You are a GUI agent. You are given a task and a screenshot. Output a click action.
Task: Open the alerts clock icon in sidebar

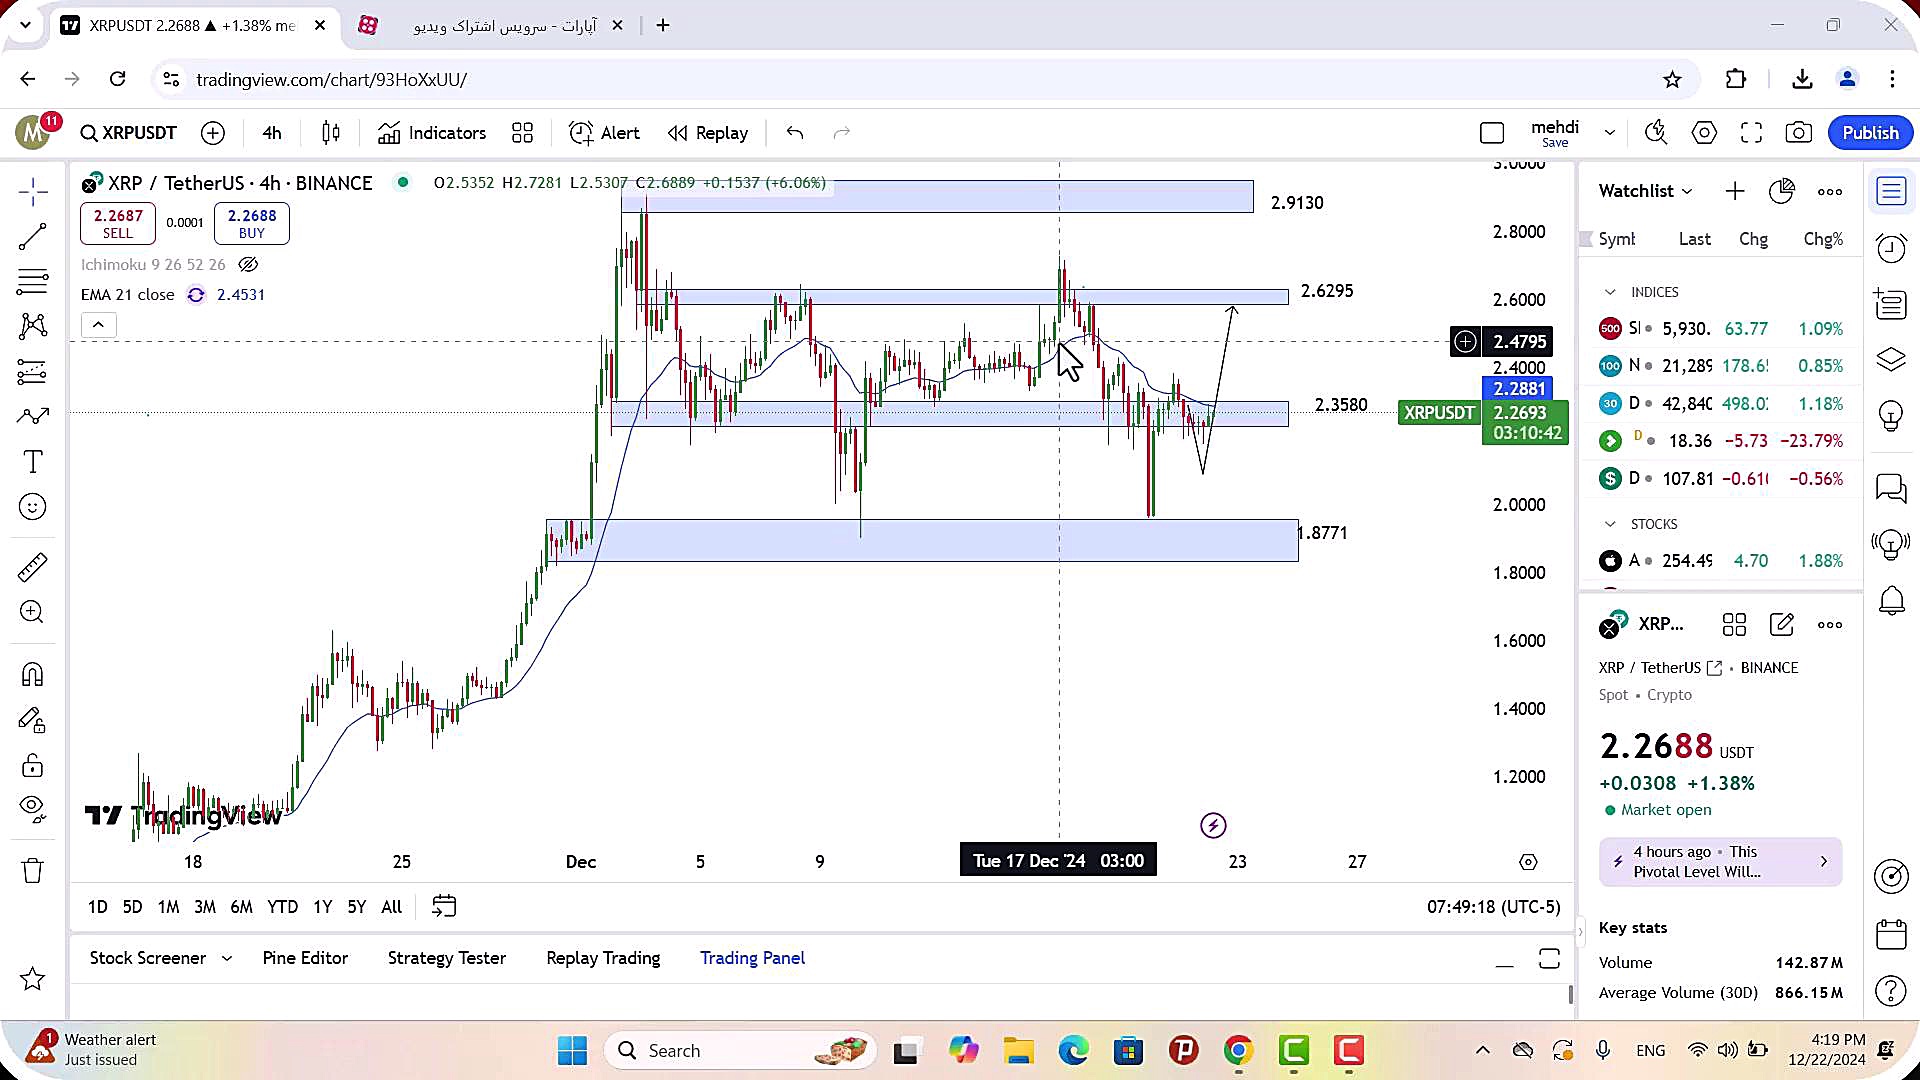1891,248
